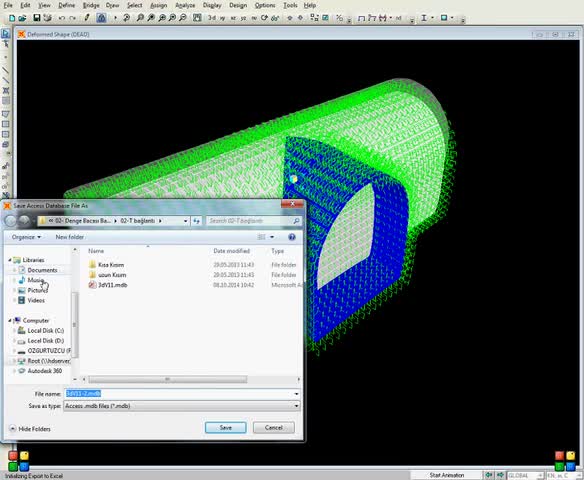Click the Show Deformed Shape icon
584x480 pixels.
tap(372, 18)
